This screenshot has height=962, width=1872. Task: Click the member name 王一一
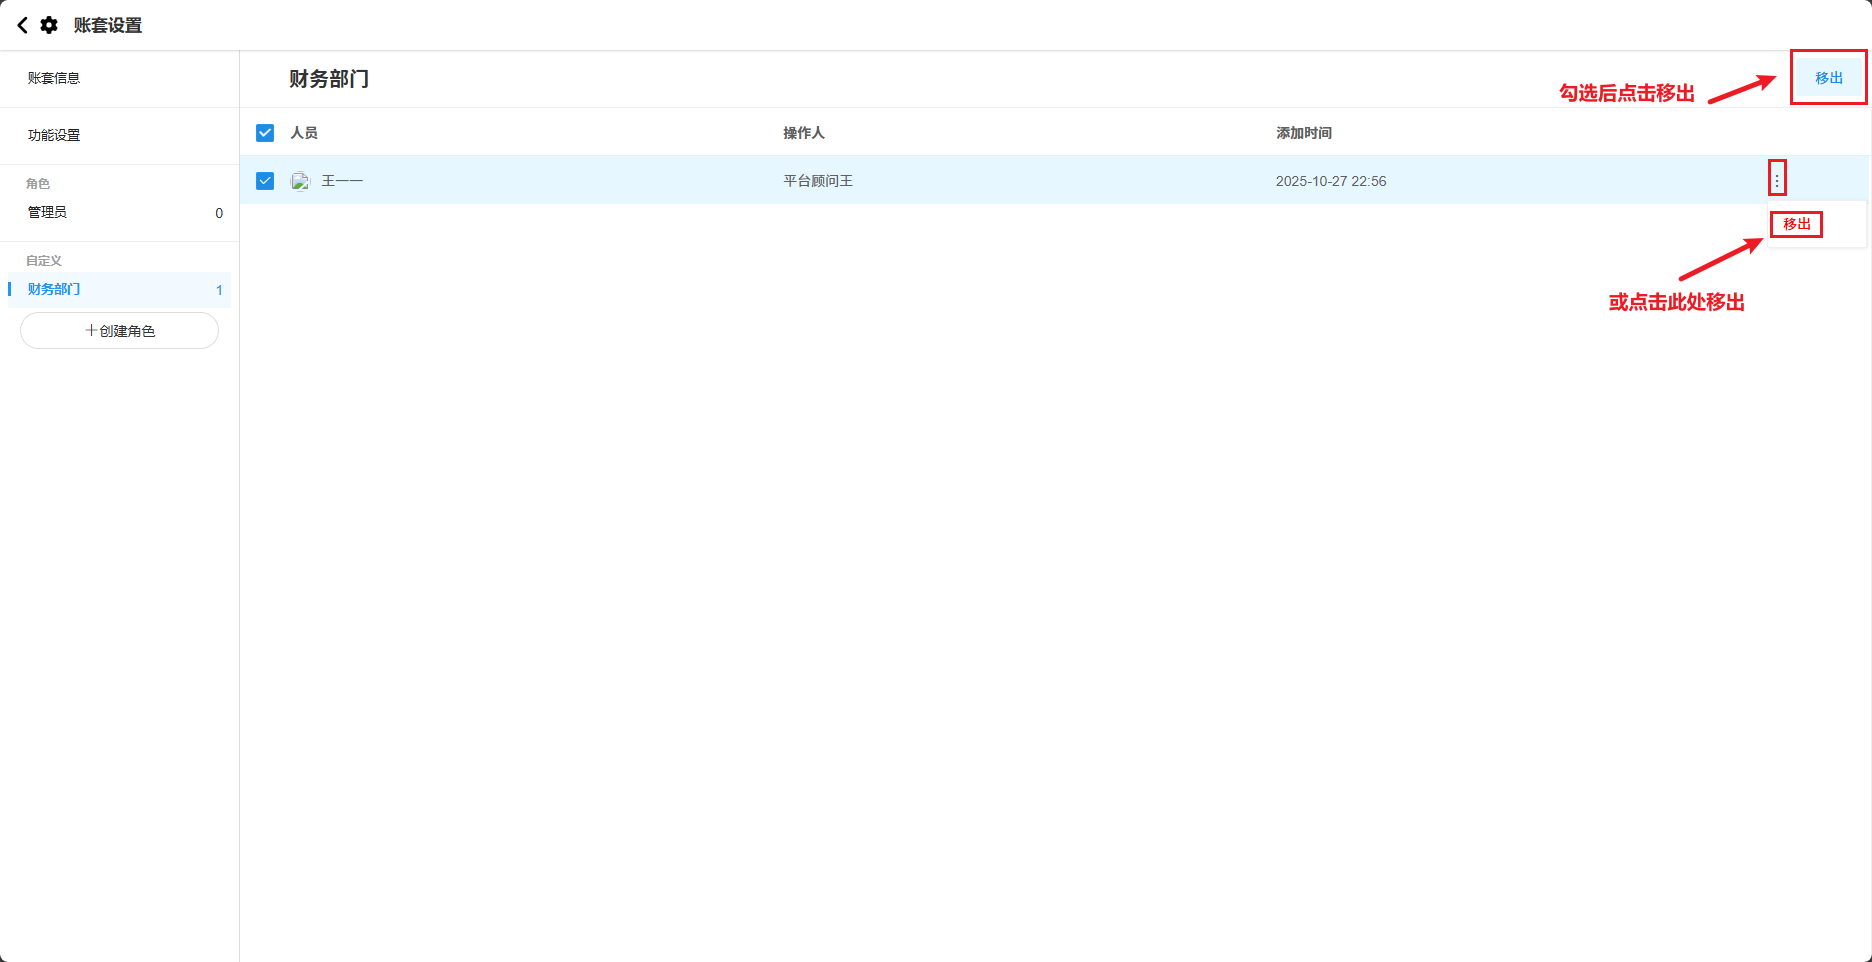pyautogui.click(x=342, y=181)
